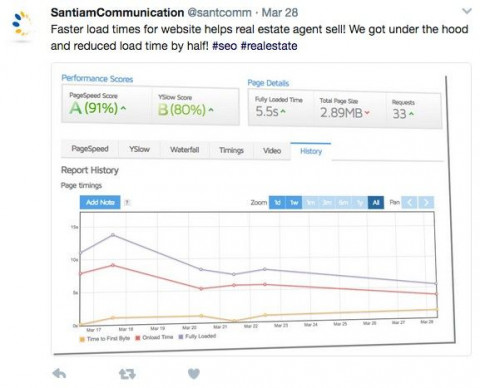Set zoom range to All
This screenshot has height=388, width=480.
click(x=376, y=202)
